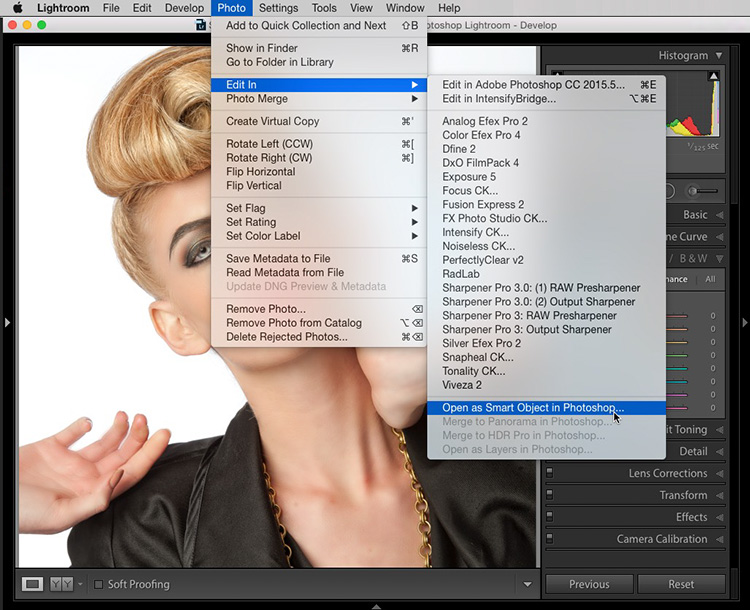The image size is (750, 610).
Task: Click the Previous button
Action: (589, 584)
